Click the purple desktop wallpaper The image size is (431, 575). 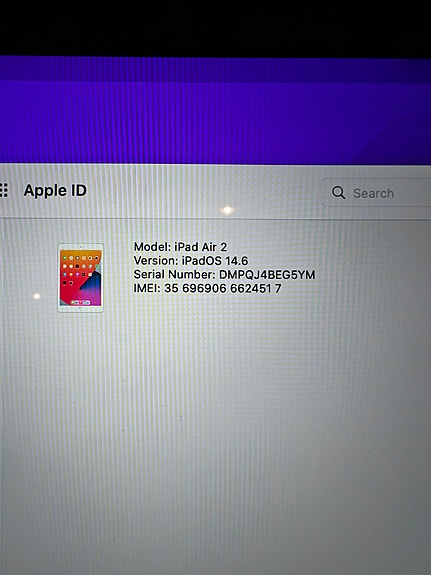(215, 110)
